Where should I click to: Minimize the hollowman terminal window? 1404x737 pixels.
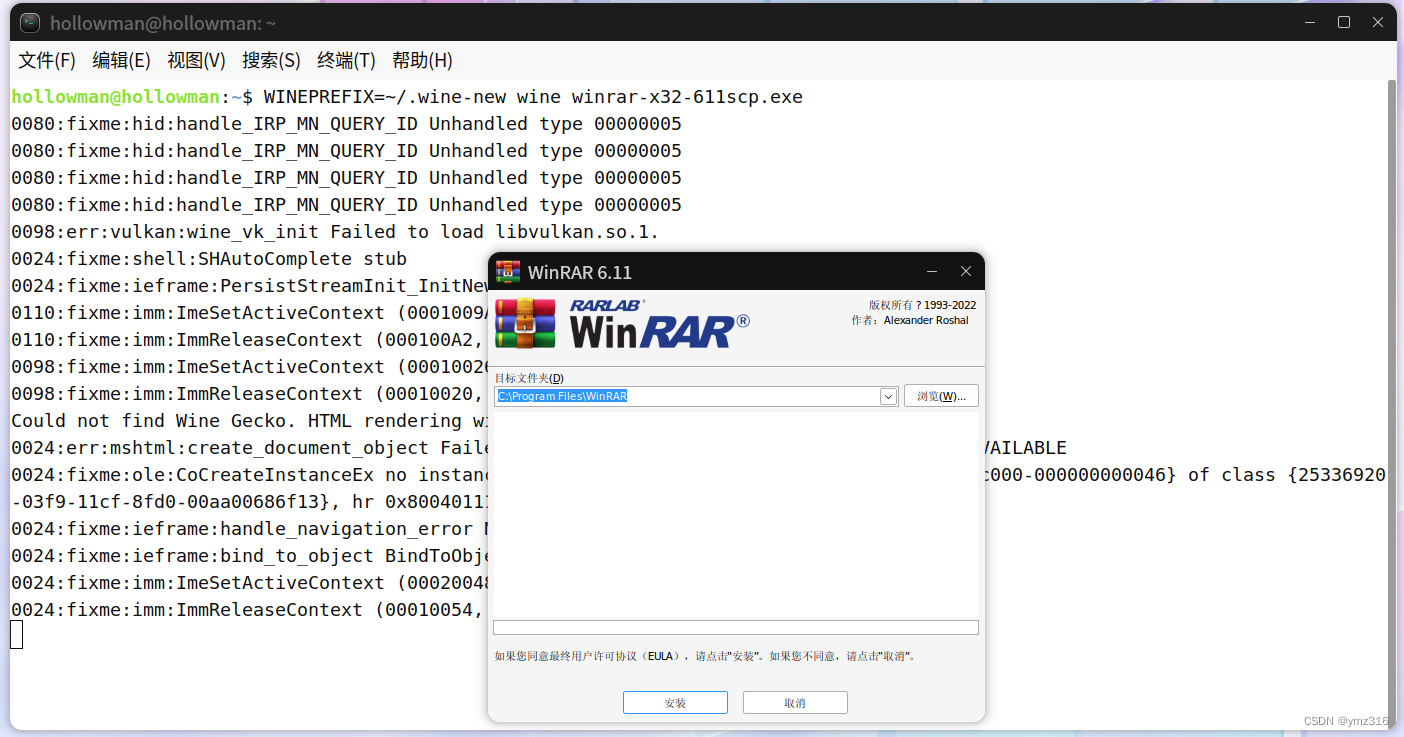point(1311,22)
